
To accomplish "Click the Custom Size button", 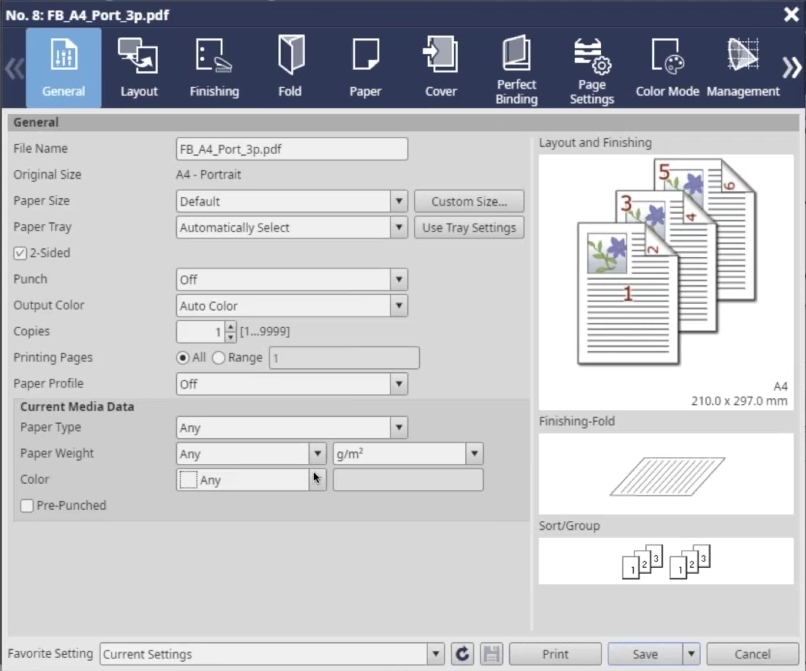I will click(469, 202).
